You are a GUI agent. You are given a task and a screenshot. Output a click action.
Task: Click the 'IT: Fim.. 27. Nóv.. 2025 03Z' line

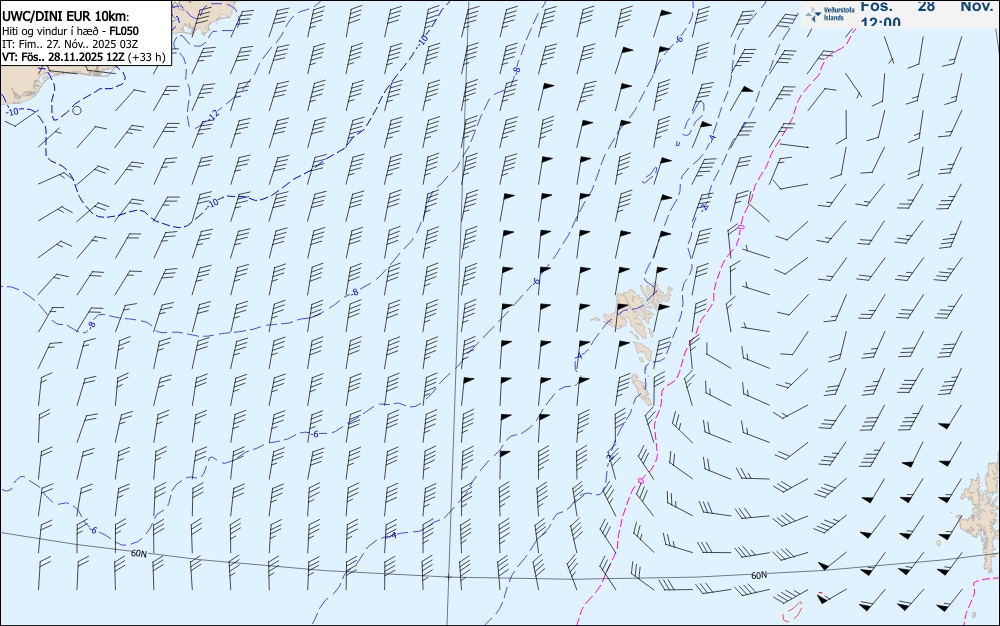pyautogui.click(x=70, y=44)
